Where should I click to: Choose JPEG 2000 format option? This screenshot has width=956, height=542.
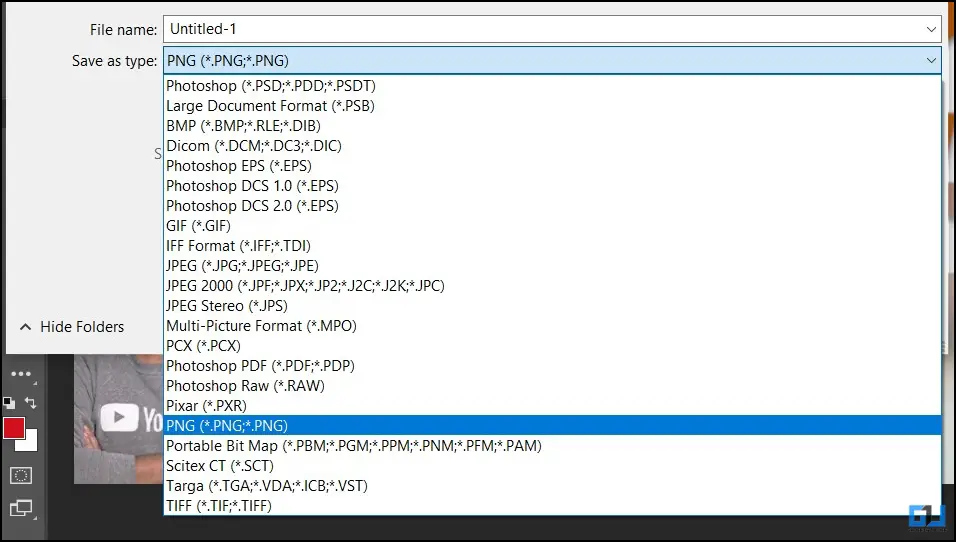pos(552,286)
